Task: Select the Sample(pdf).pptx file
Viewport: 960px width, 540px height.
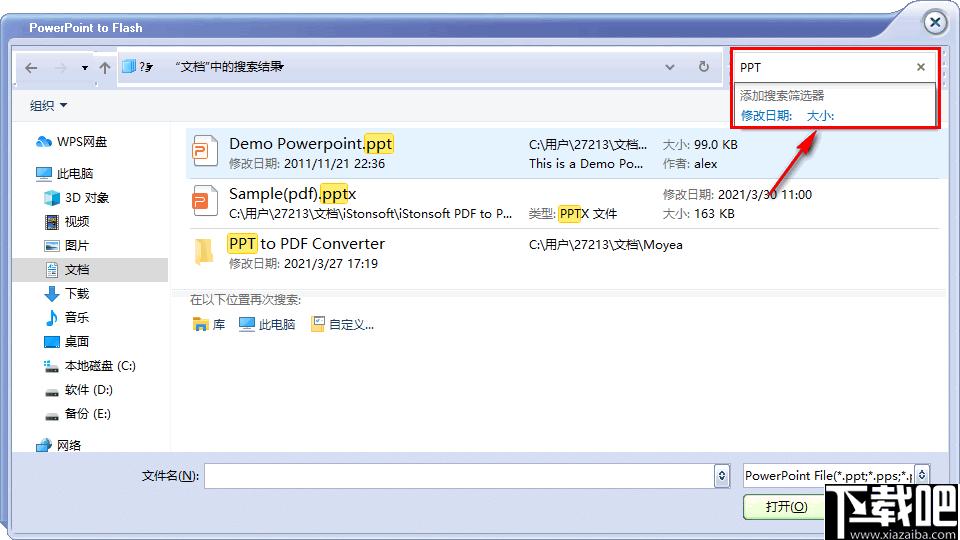Action: click(563, 203)
